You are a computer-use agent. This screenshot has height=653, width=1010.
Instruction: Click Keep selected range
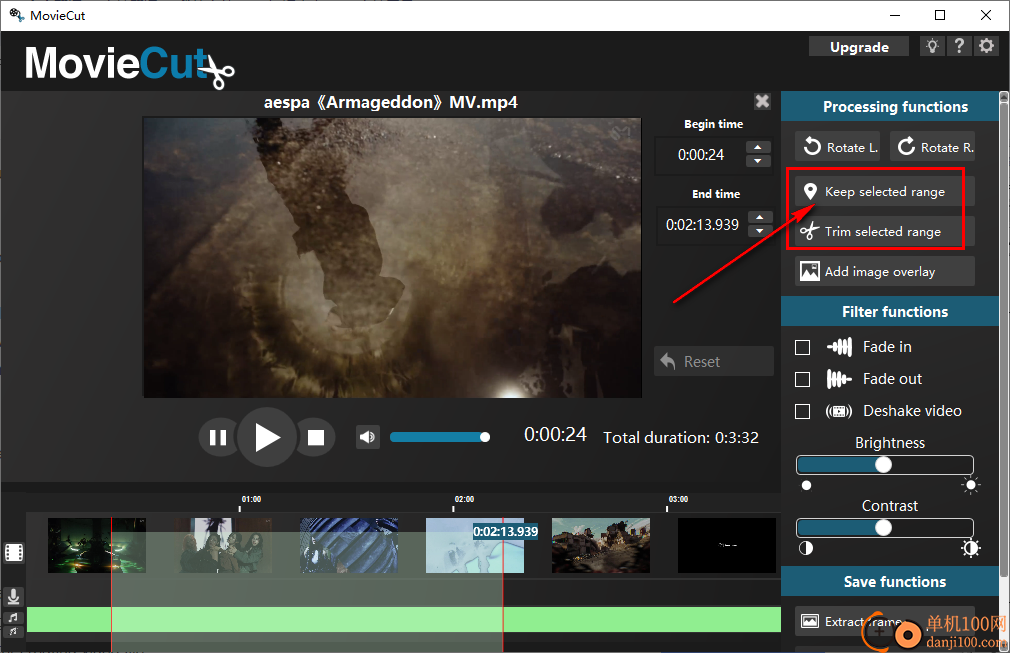pos(884,191)
